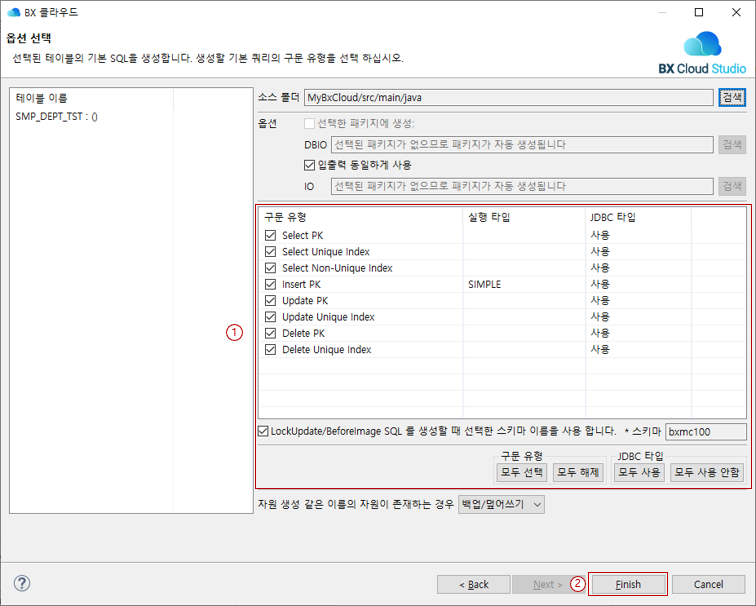
Task: Select SMP_DEPT_TST table entry
Action: pos(56,117)
